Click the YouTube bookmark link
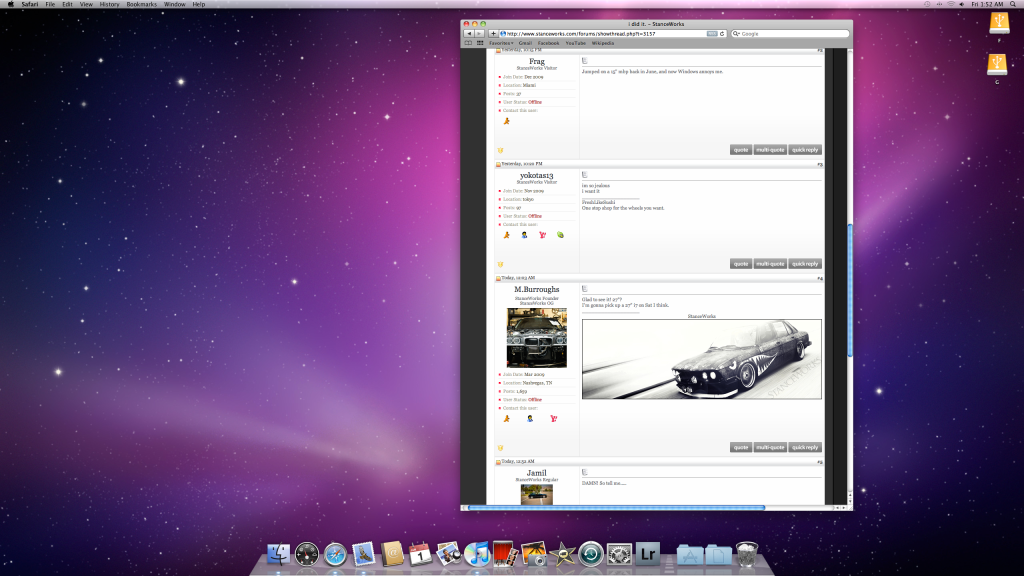1024x576 pixels. pyautogui.click(x=575, y=43)
